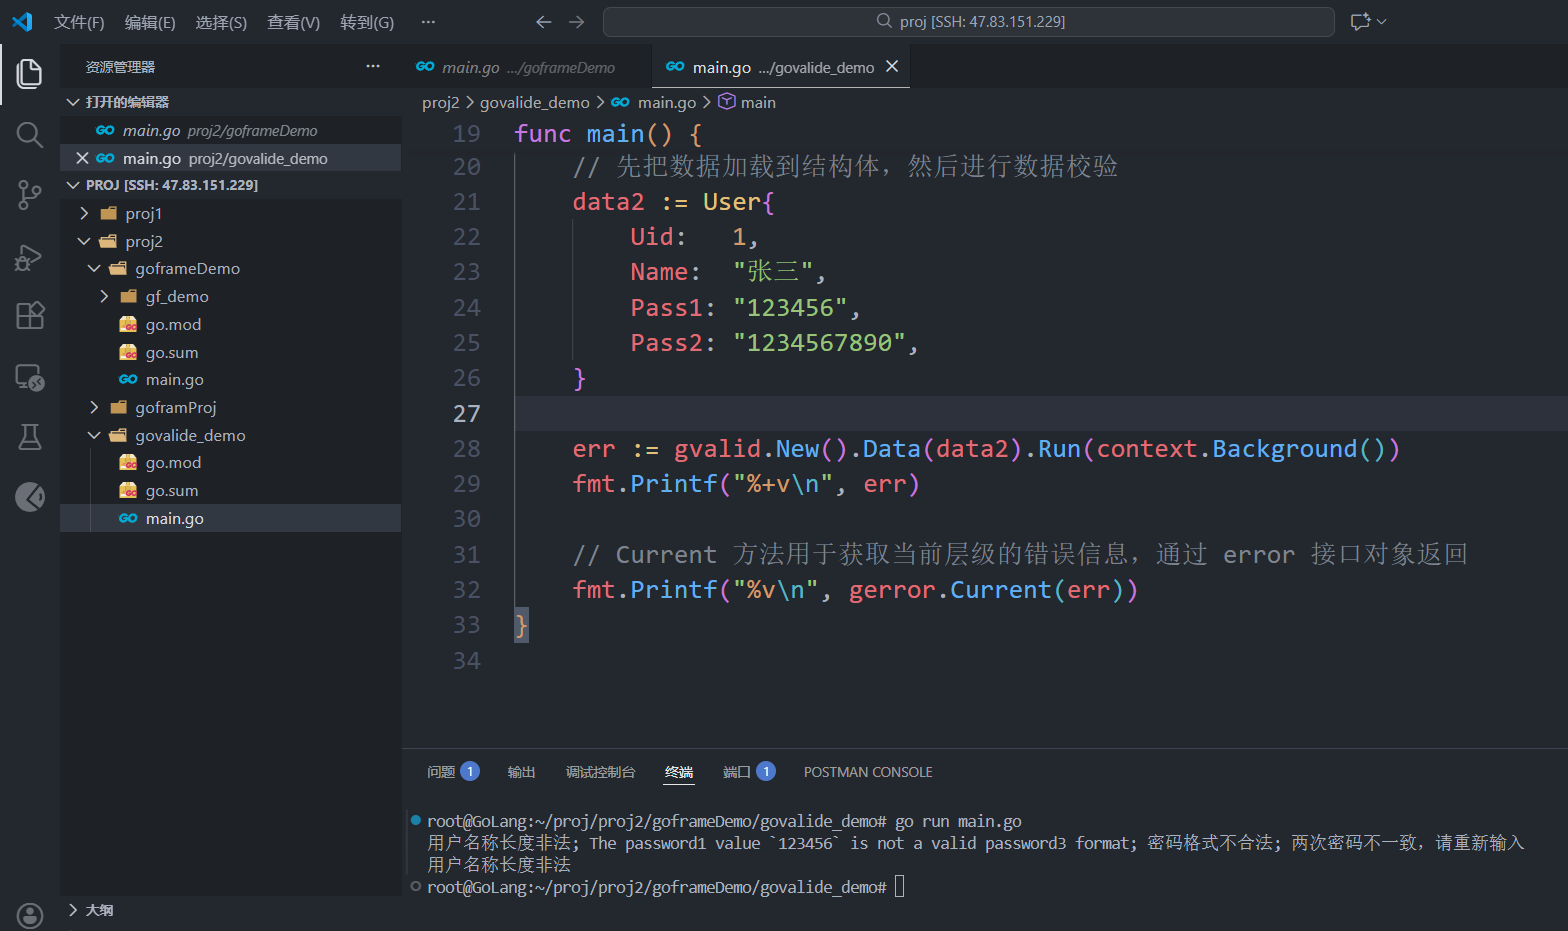Open the Accounts icon at bottom left
The image size is (1568, 931).
pyautogui.click(x=30, y=915)
